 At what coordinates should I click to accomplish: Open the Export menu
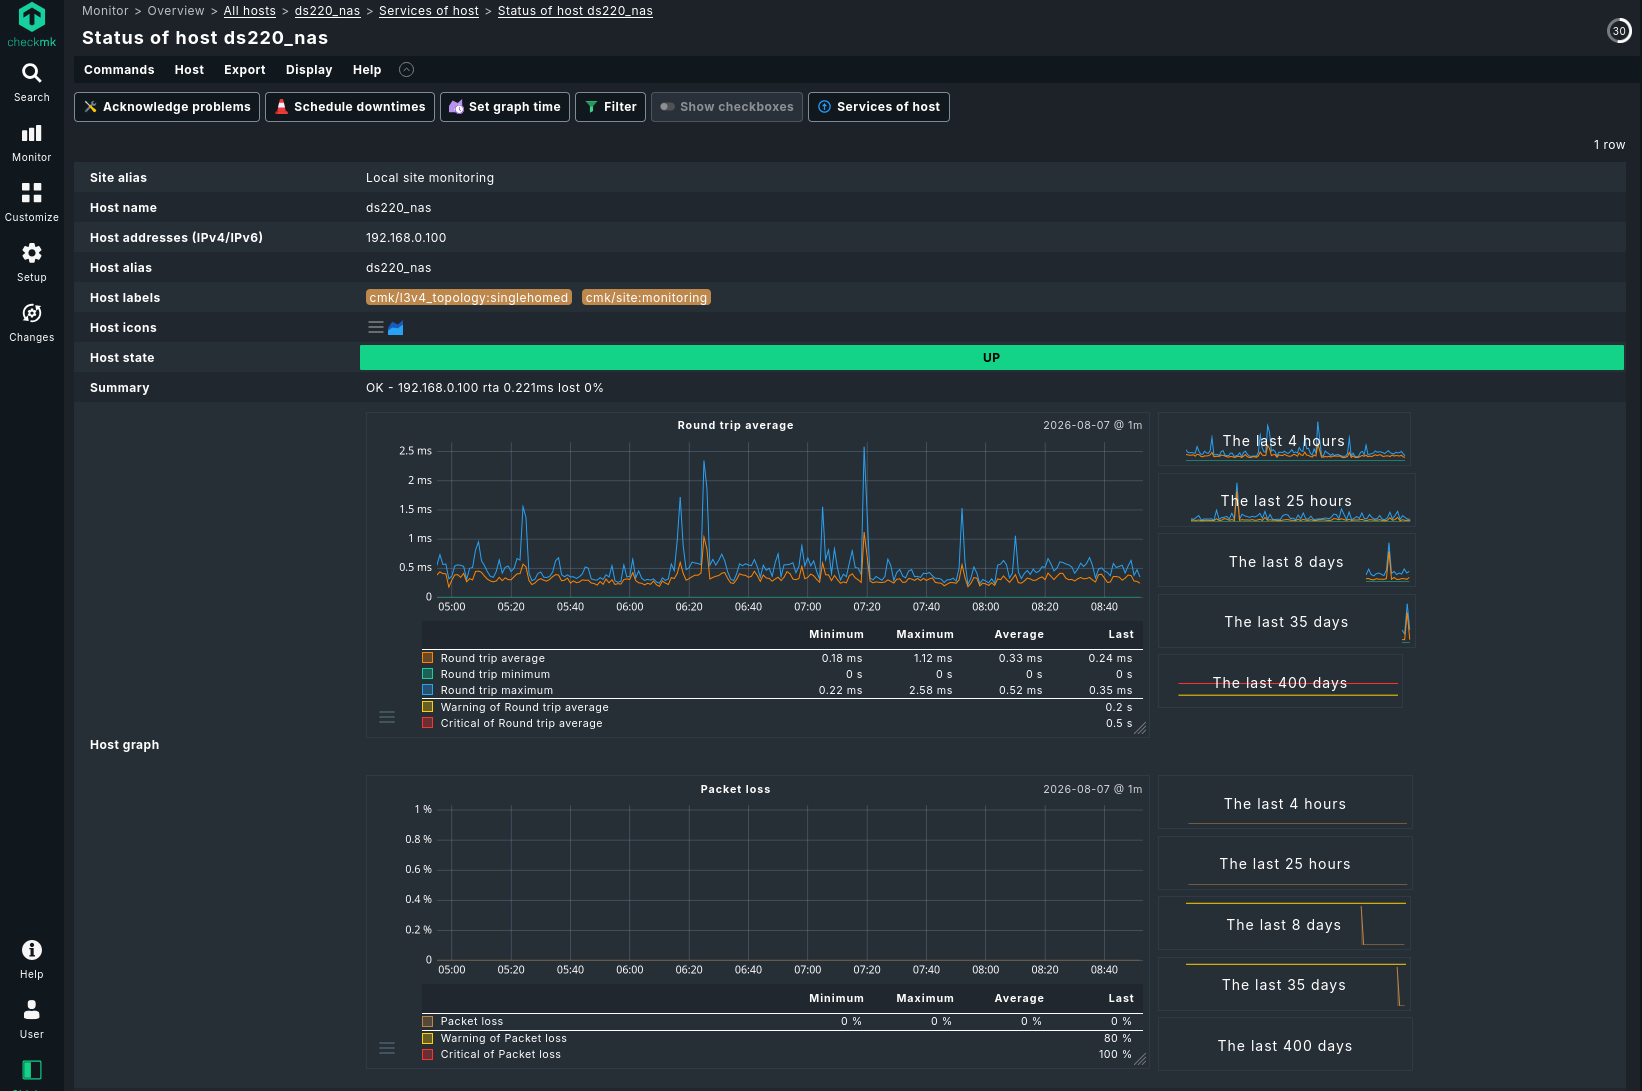tap(245, 70)
